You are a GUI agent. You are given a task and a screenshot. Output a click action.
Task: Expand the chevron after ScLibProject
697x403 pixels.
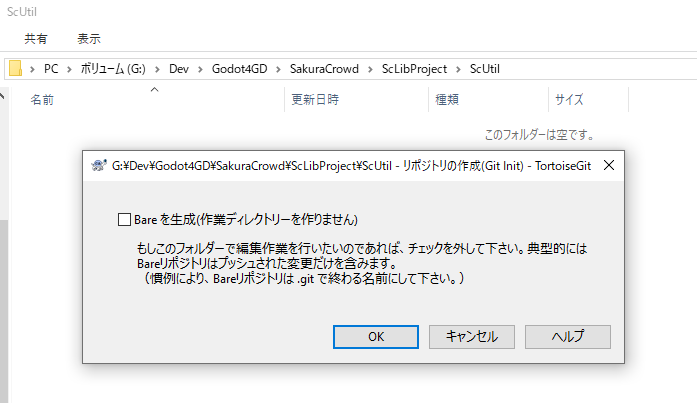pyautogui.click(x=458, y=69)
